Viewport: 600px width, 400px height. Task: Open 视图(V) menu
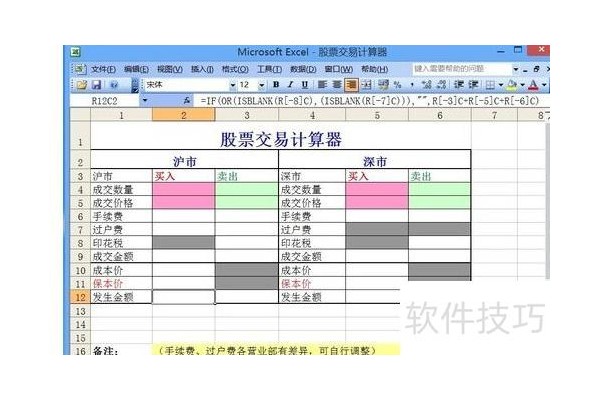click(x=170, y=69)
